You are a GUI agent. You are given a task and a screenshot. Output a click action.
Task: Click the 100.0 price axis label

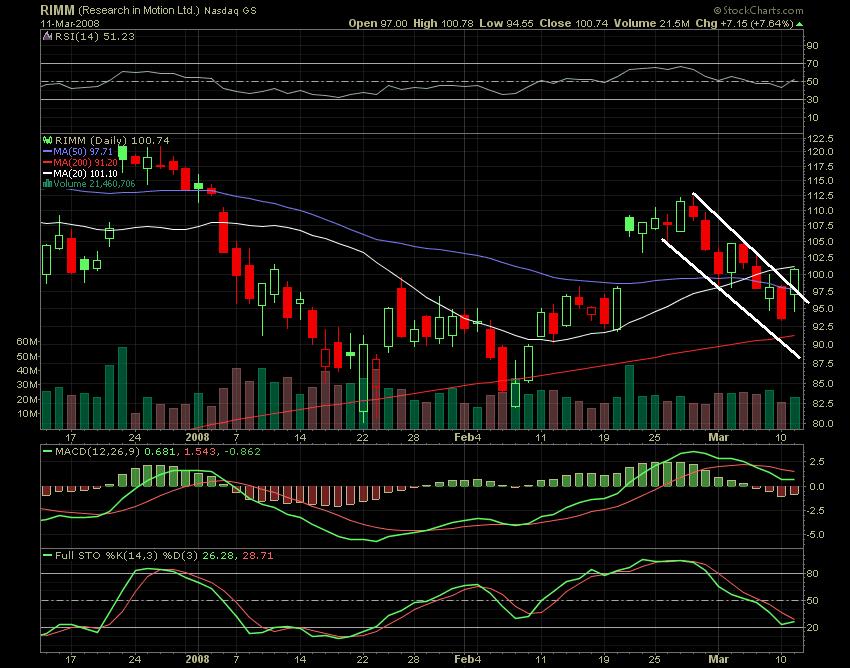820,274
